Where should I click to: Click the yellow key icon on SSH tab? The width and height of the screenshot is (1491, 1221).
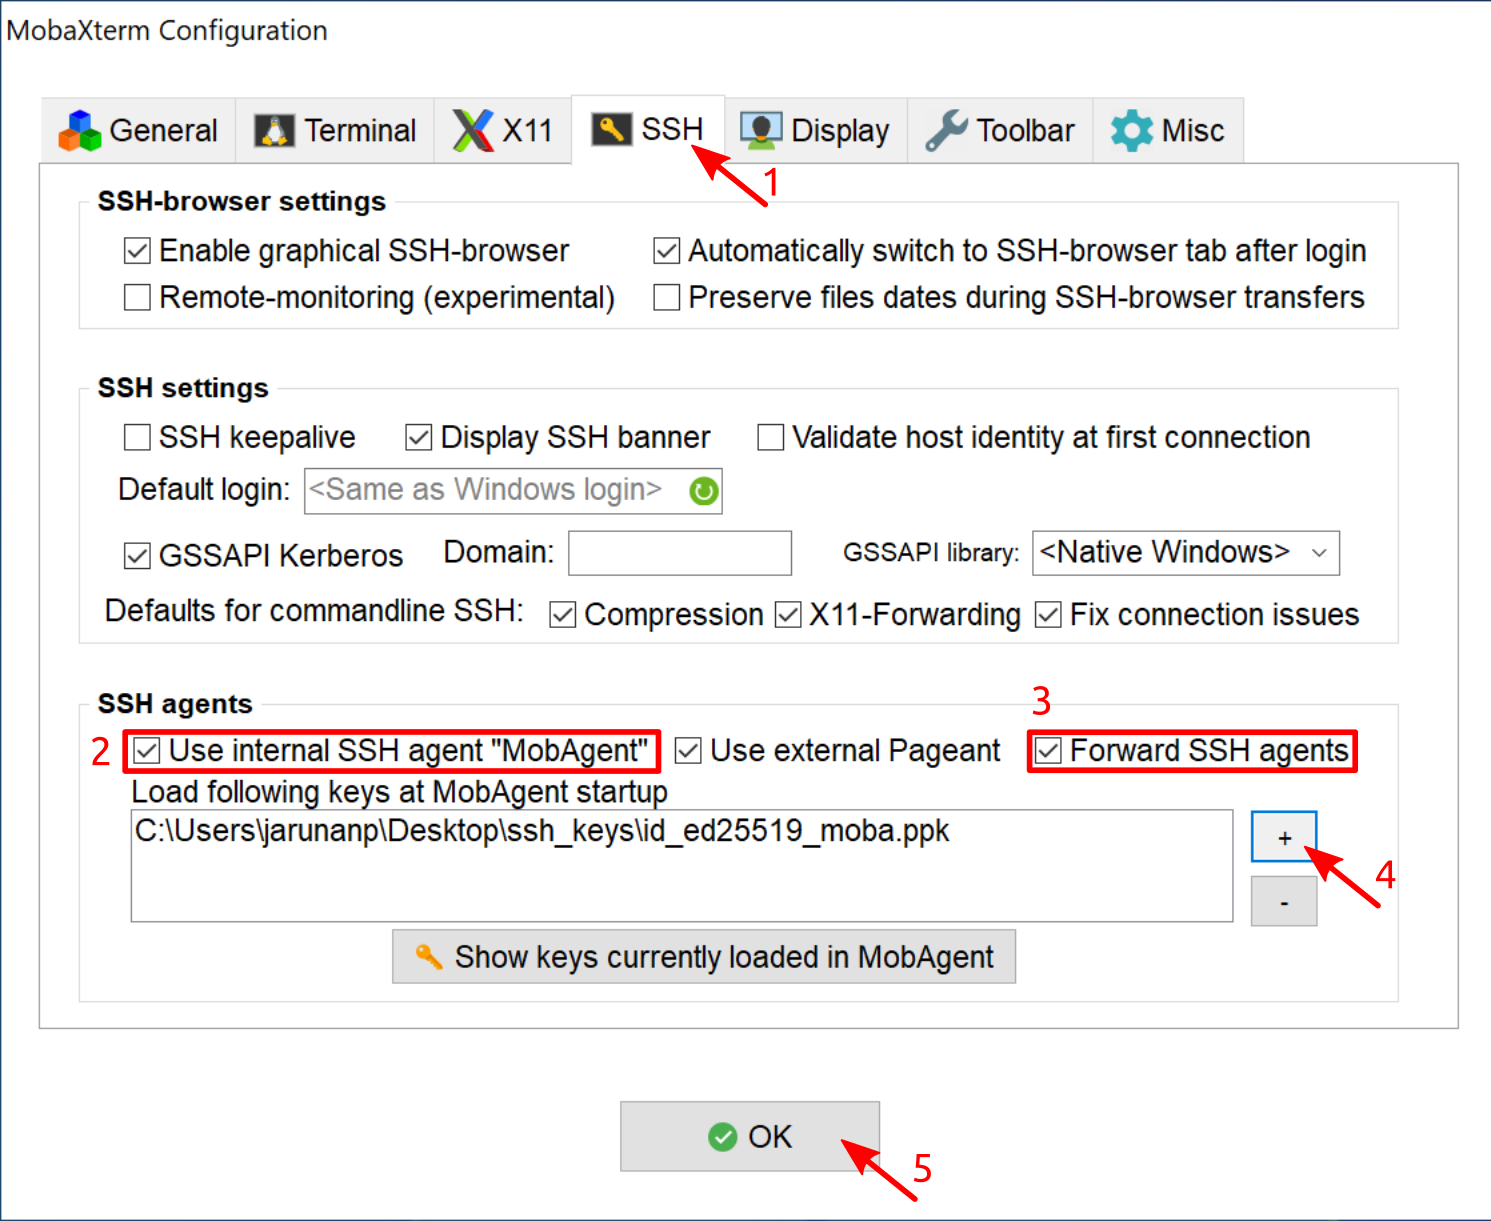(x=612, y=128)
